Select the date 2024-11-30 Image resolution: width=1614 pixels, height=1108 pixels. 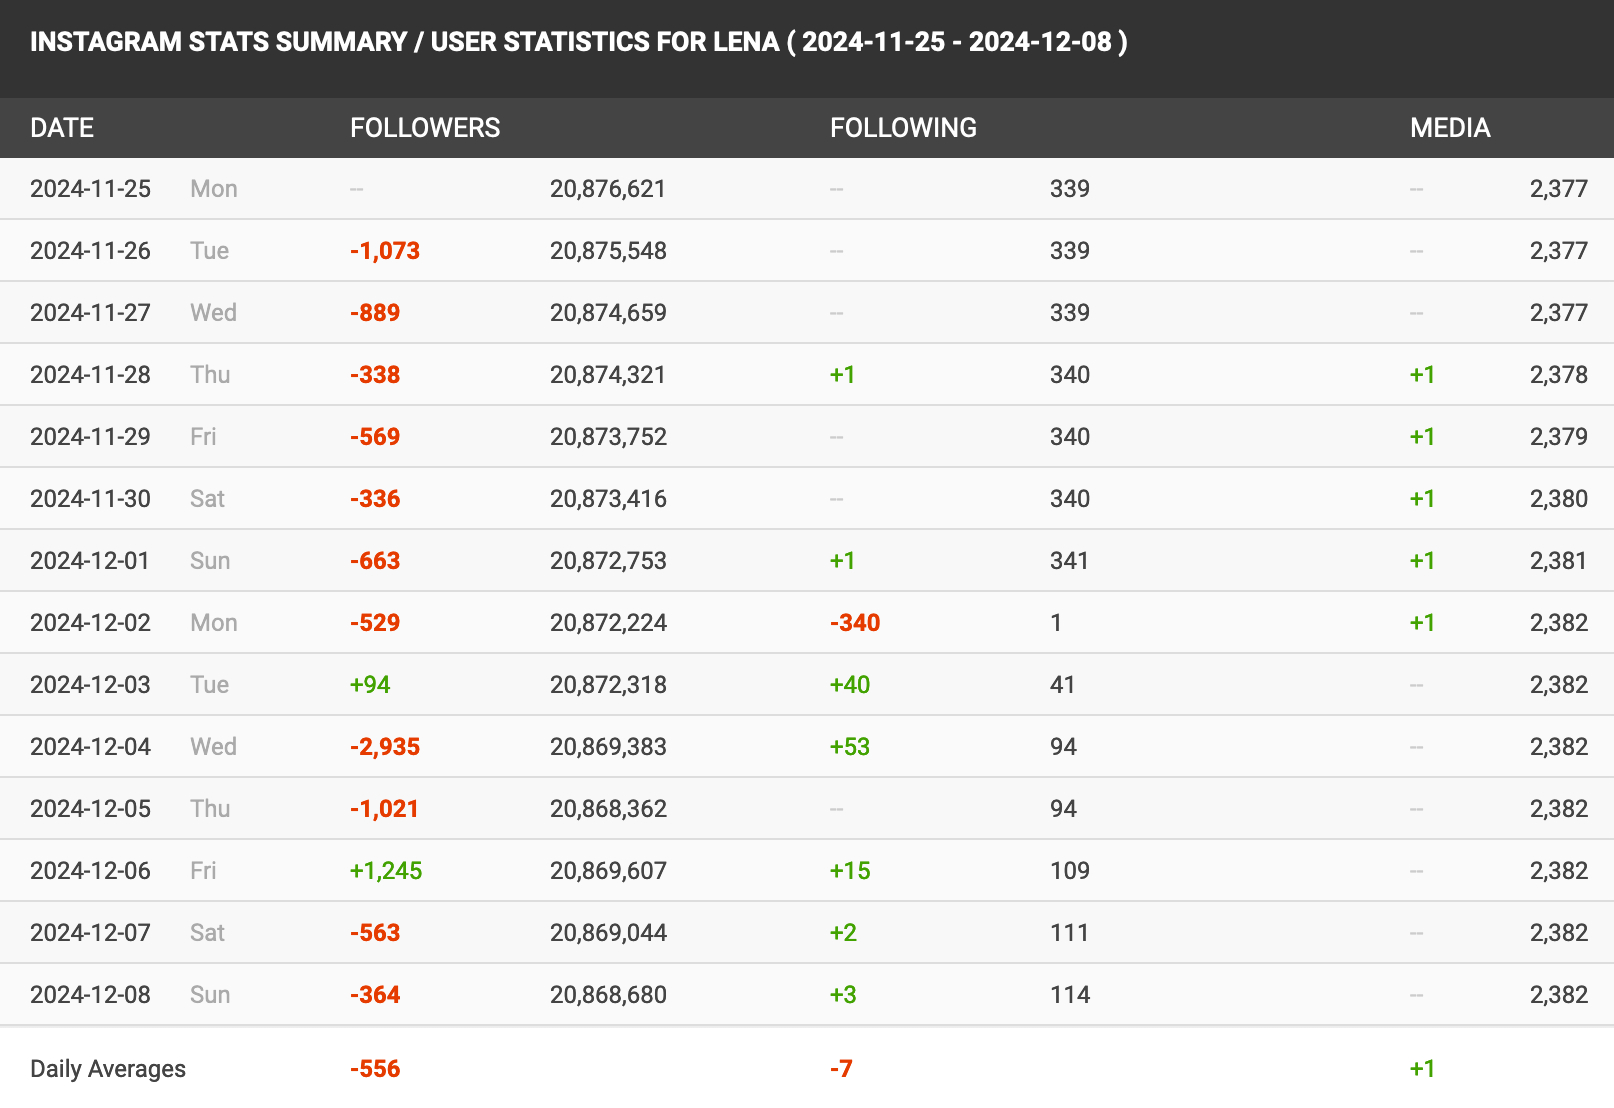tap(90, 499)
